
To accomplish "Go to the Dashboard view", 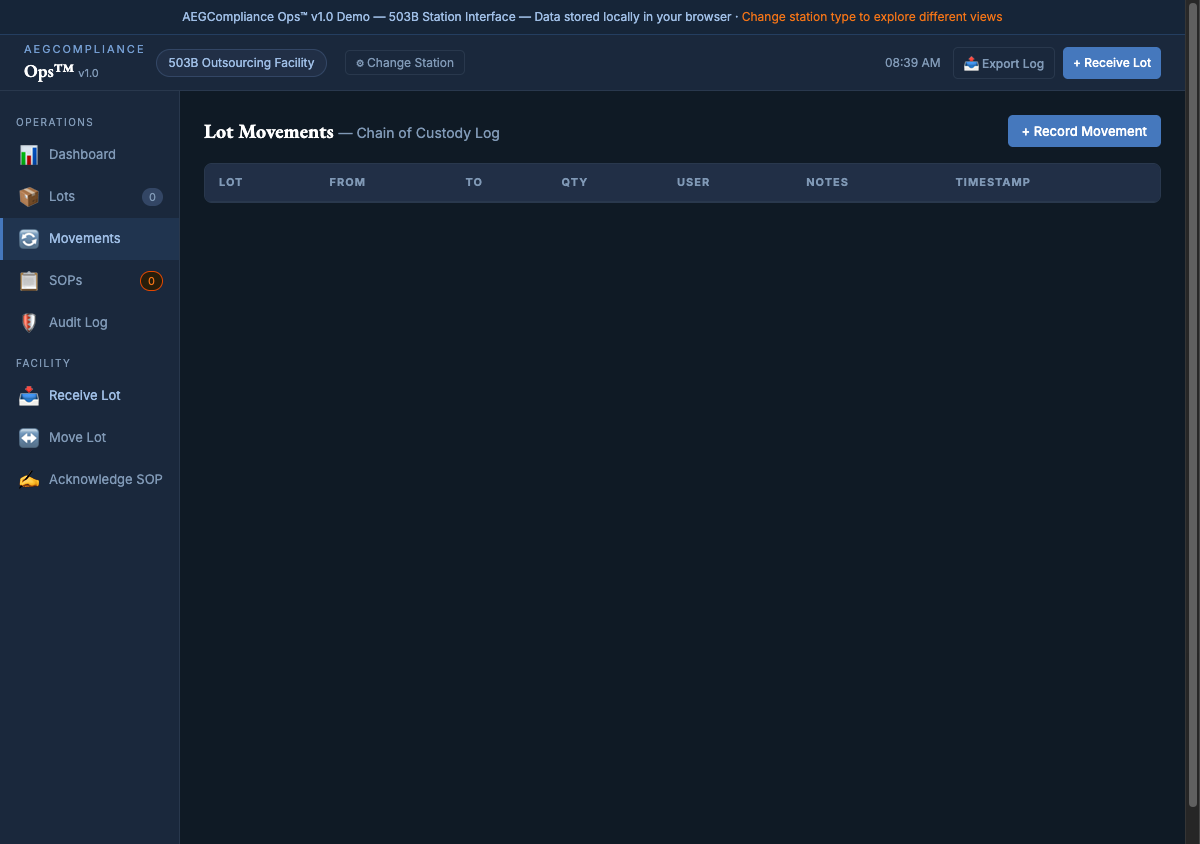I will (x=82, y=155).
